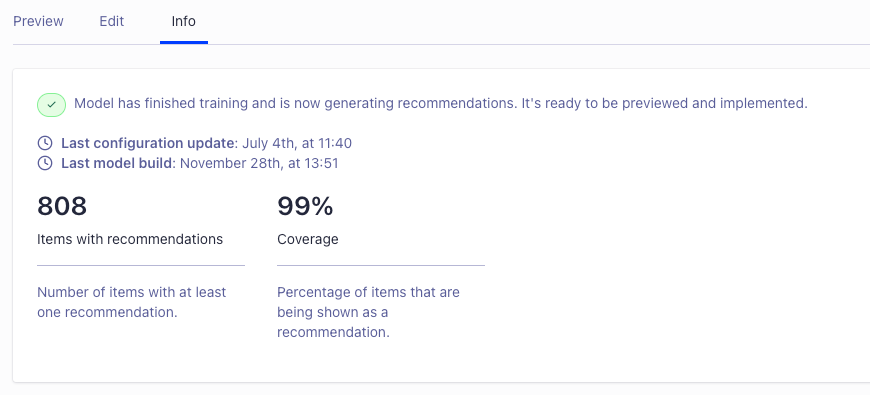Click the blue underline beneath Info tab

coord(184,42)
